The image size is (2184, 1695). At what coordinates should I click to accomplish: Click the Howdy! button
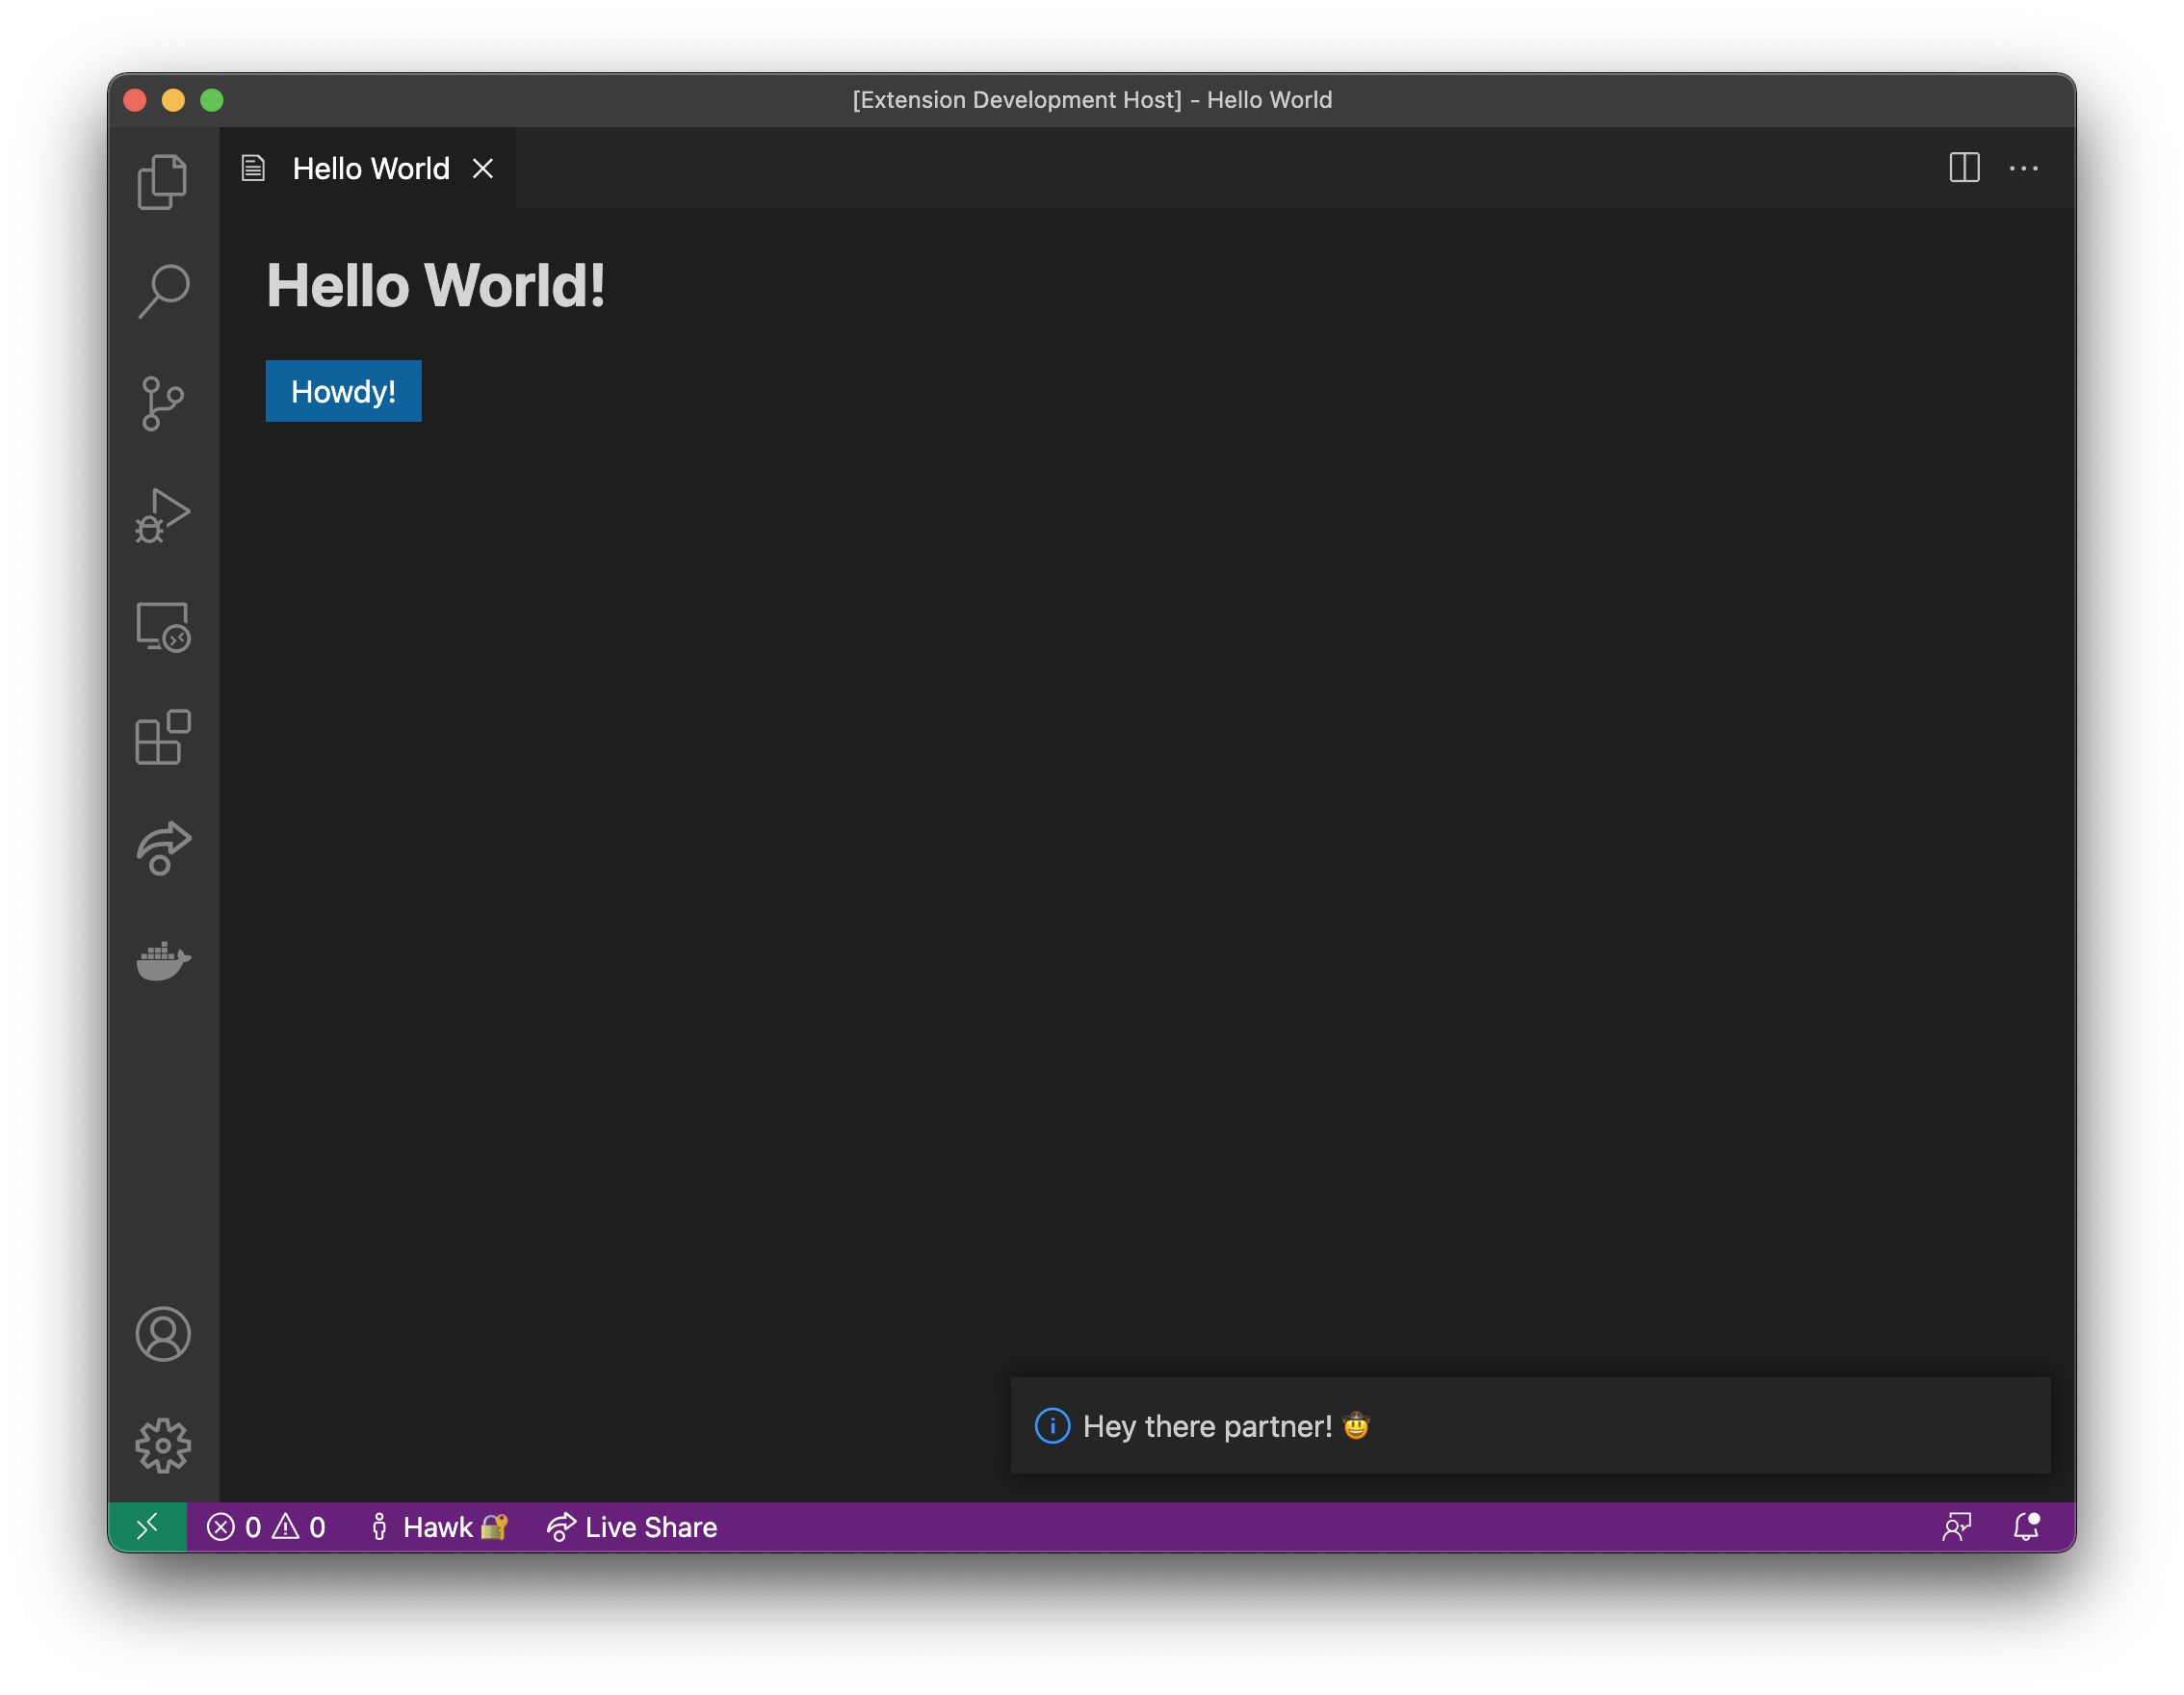pyautogui.click(x=344, y=392)
